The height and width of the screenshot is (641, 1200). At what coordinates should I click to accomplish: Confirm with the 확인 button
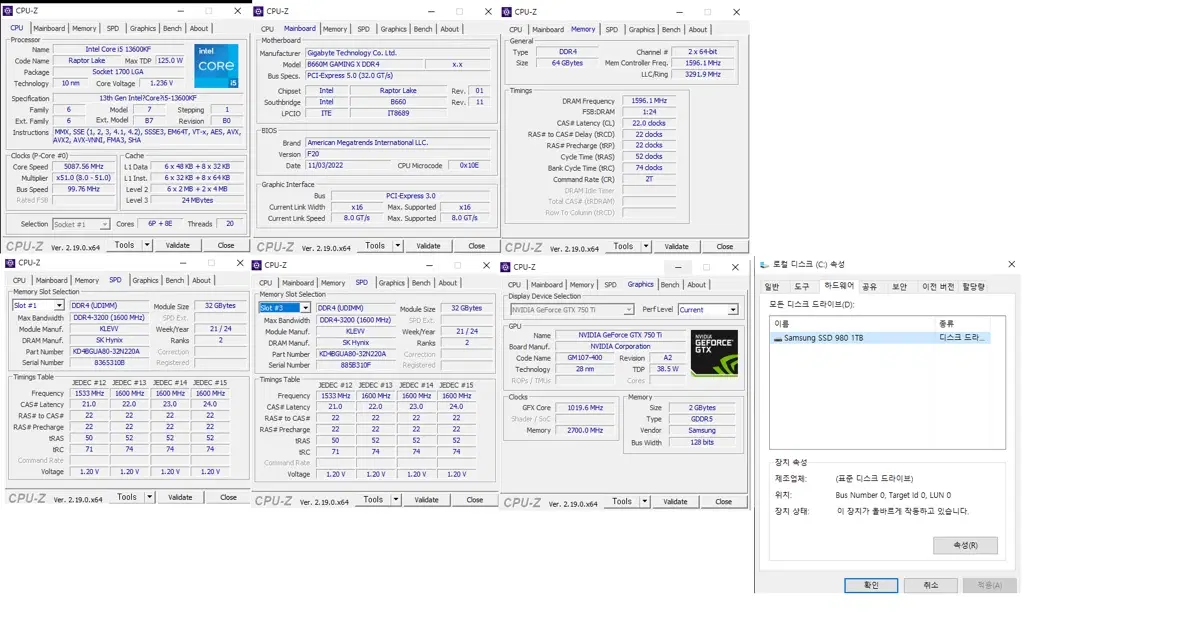click(871, 585)
